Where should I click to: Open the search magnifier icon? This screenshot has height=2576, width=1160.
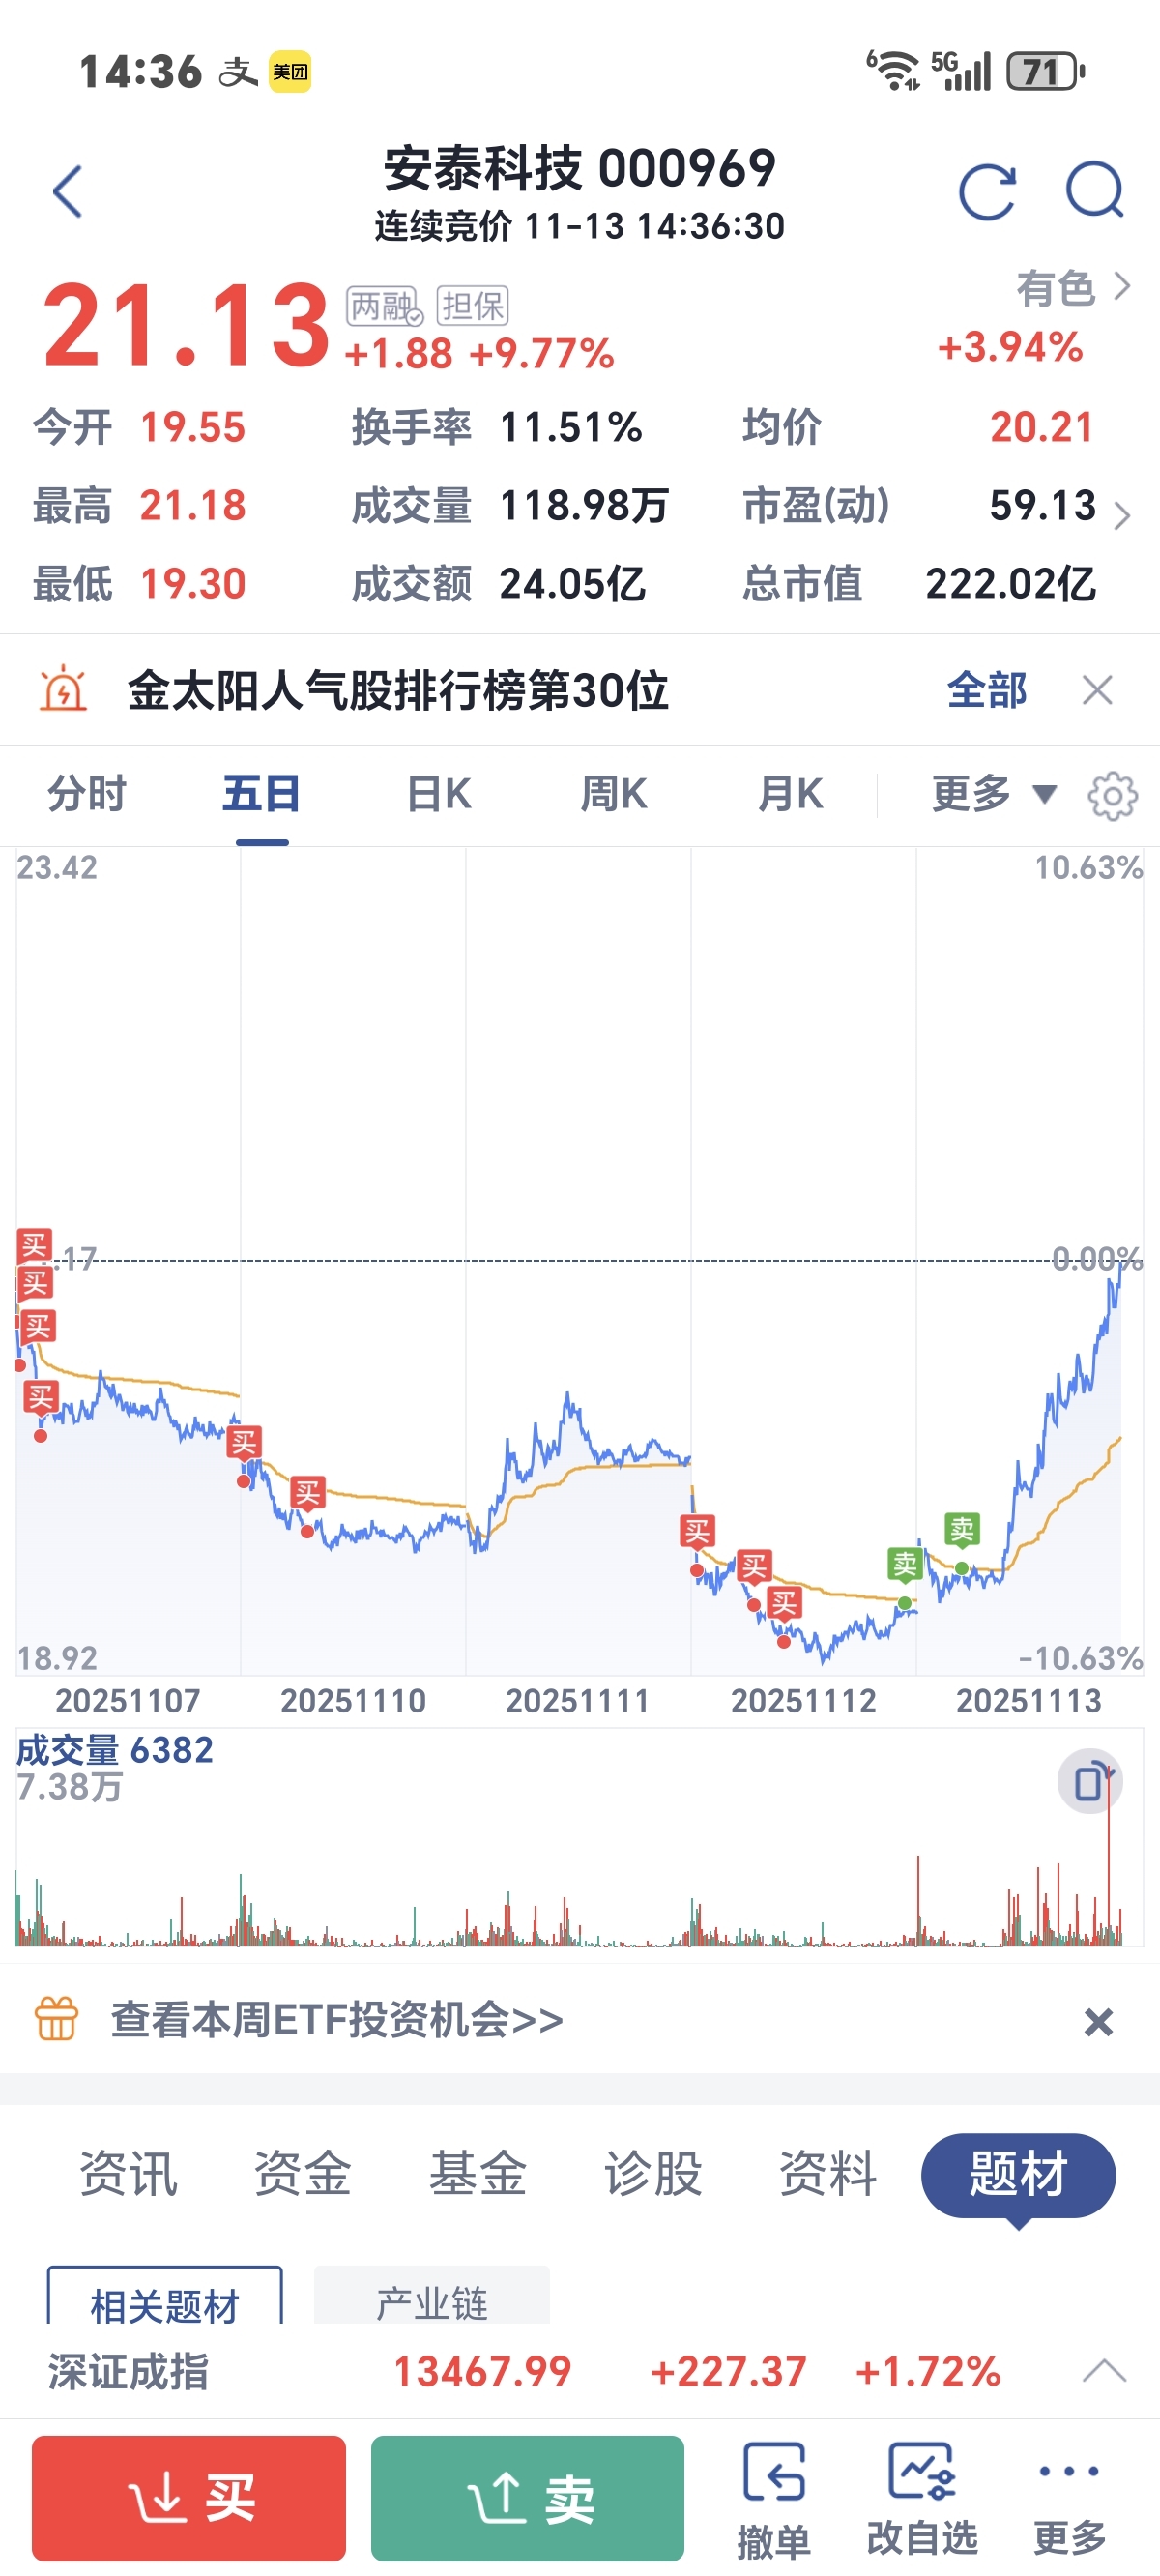point(1095,190)
